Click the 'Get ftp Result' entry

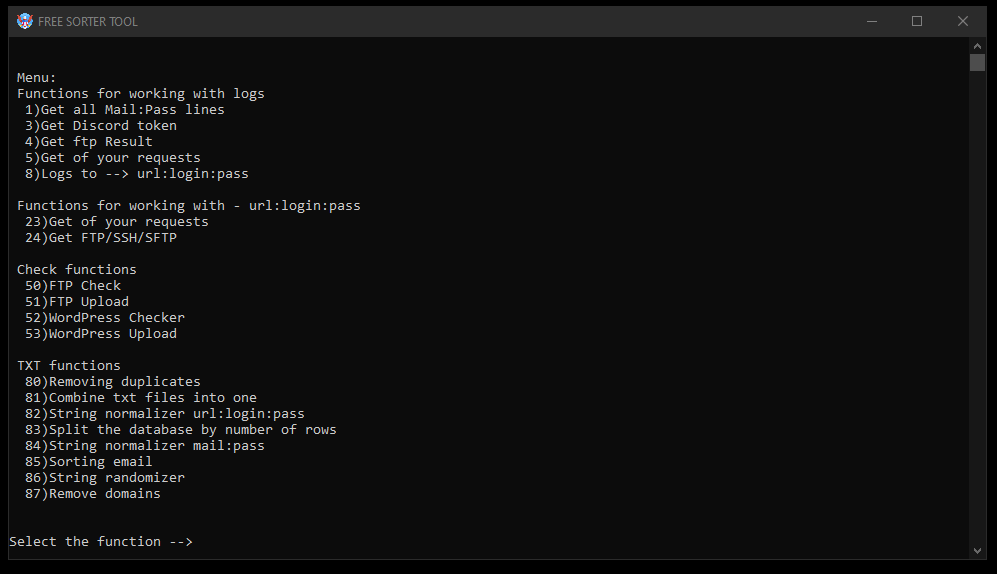pos(88,142)
